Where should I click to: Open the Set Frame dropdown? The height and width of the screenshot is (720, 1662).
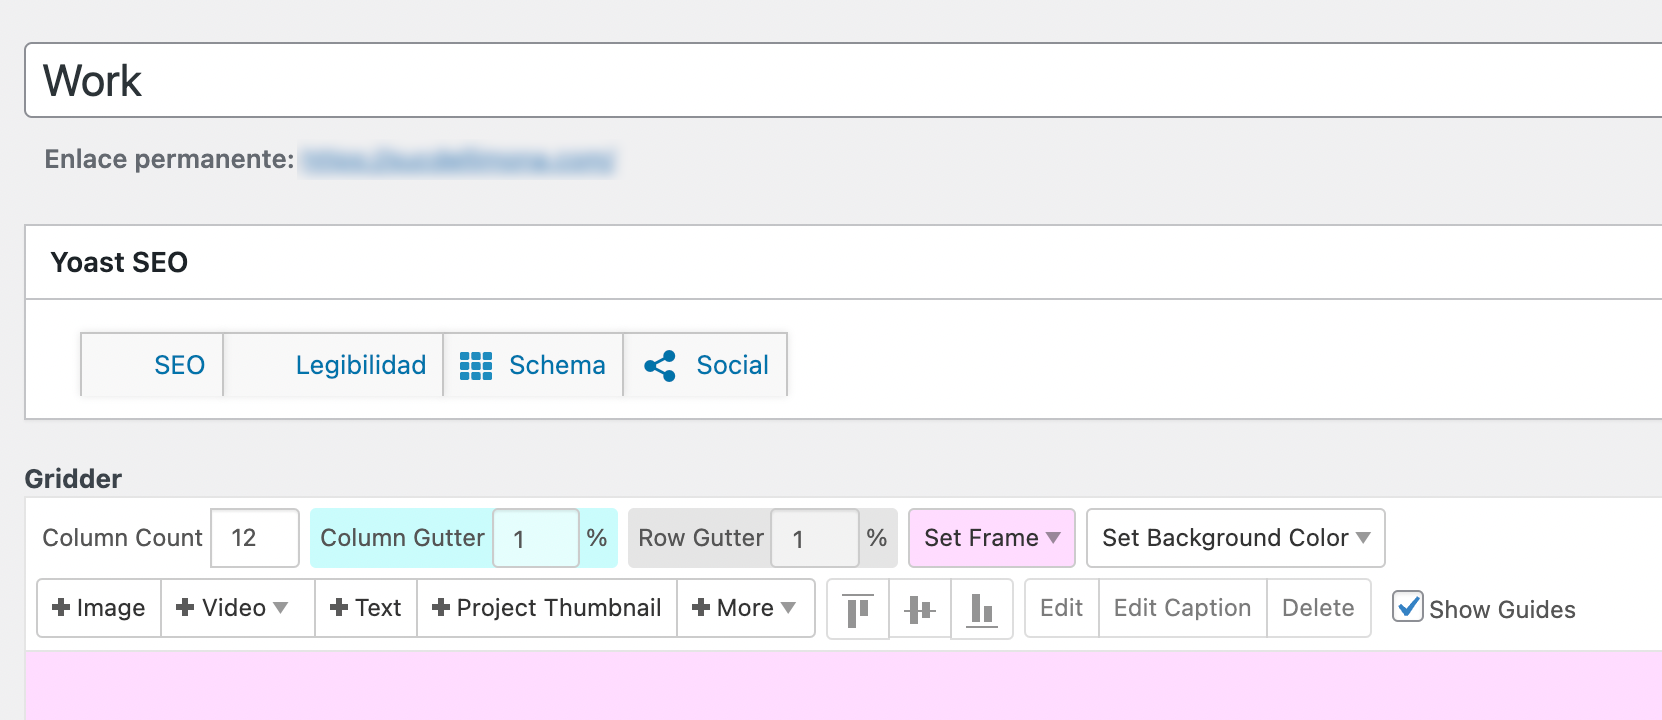pos(991,538)
